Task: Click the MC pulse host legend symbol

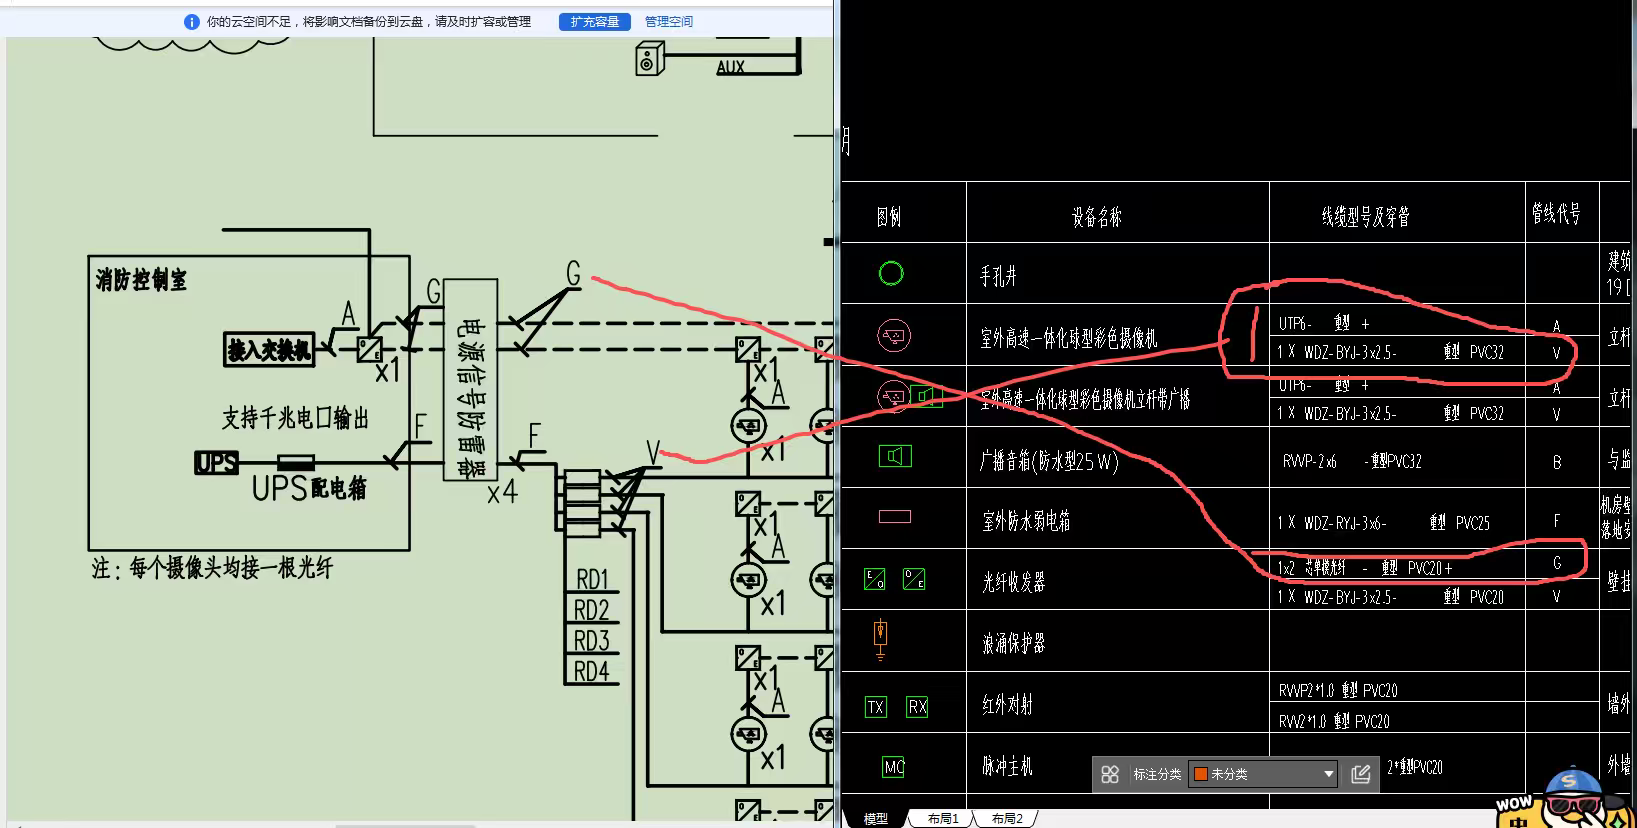Action: (894, 767)
